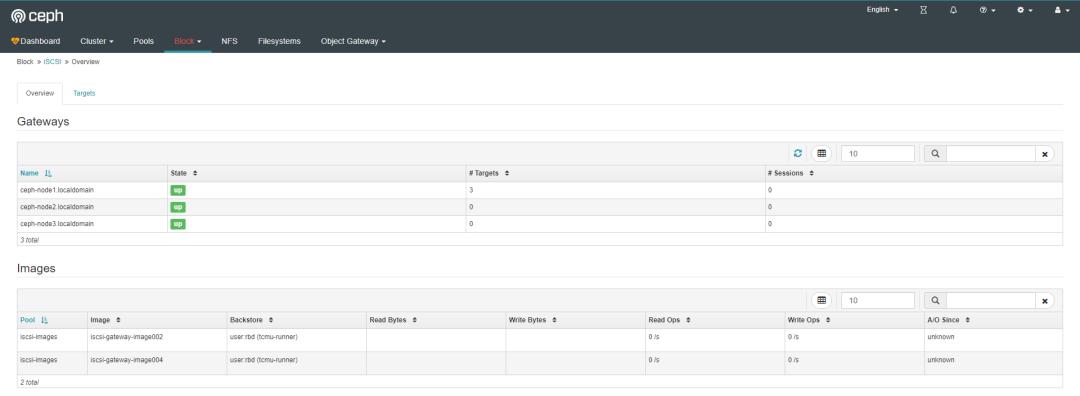Open the help question mark menu
Screen dimensions: 1080x396
pos(988,10)
